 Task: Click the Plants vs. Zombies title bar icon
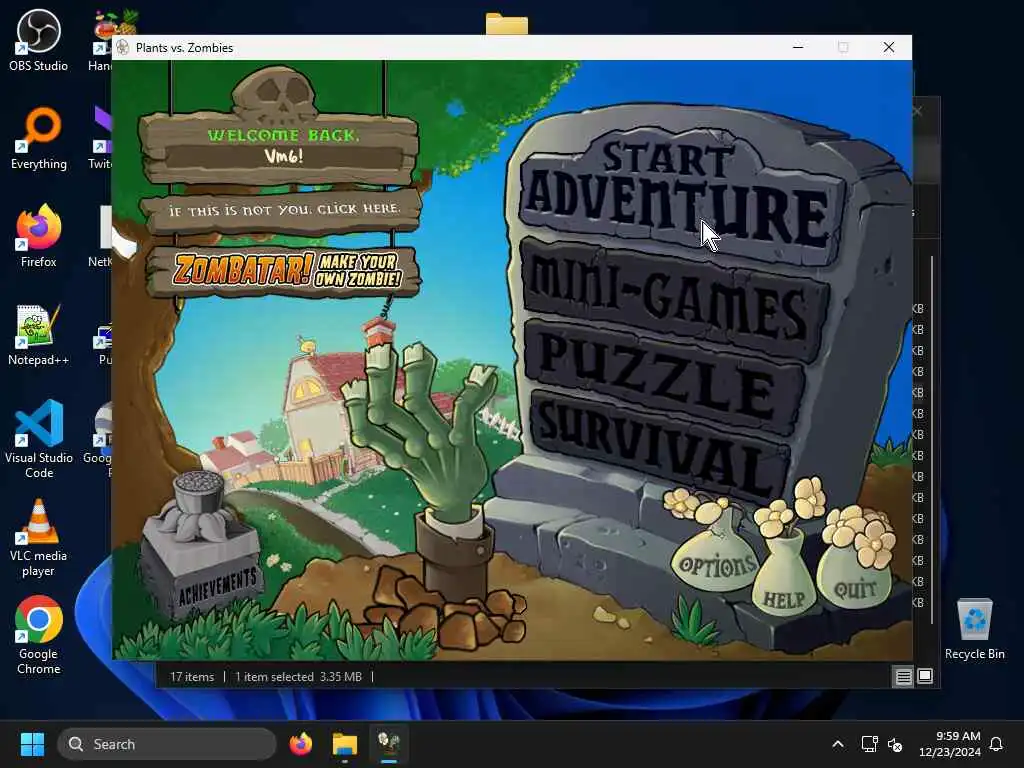tap(123, 47)
